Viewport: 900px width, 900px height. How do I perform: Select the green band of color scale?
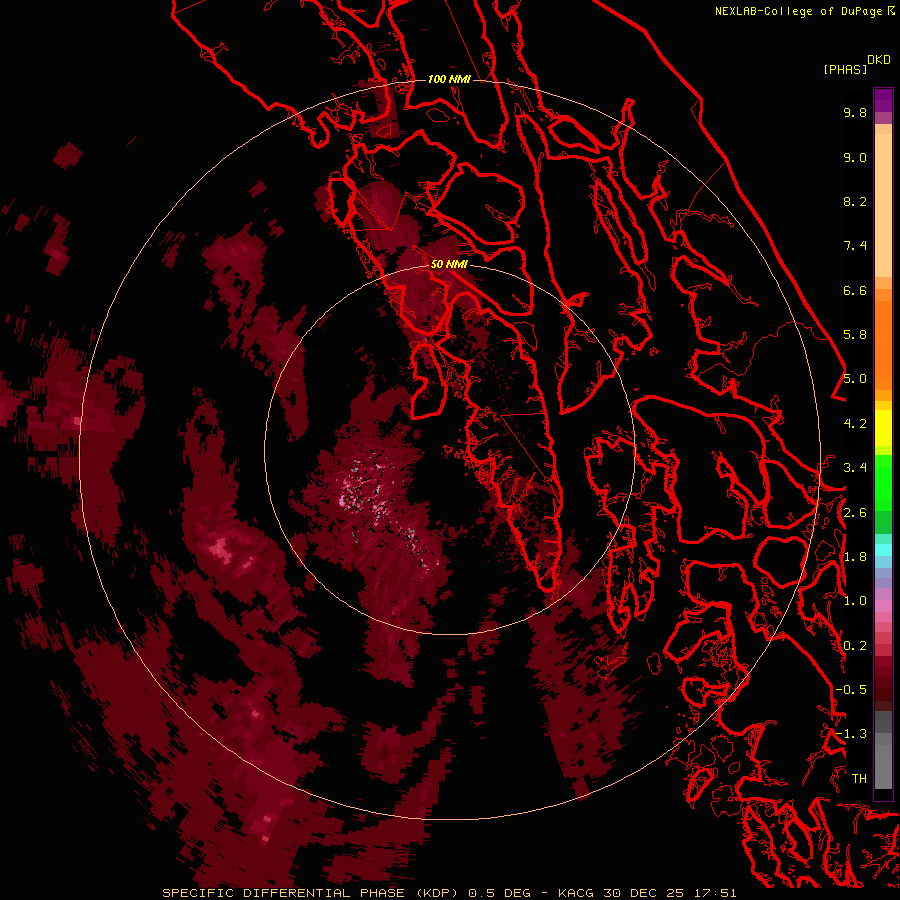click(x=883, y=483)
